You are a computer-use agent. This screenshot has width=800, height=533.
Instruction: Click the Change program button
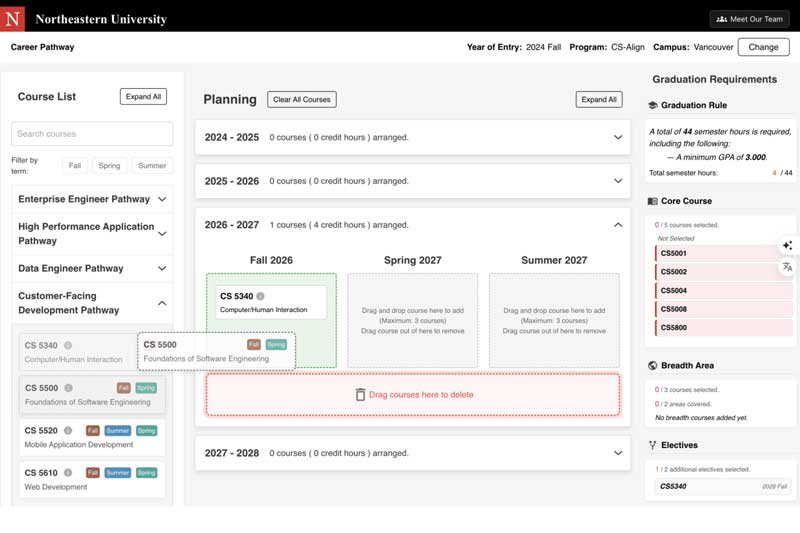763,47
